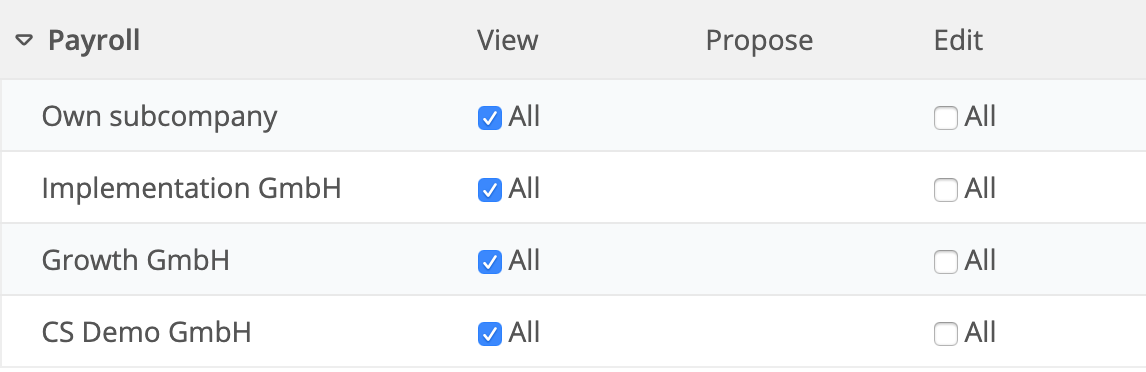Select the View column header
The width and height of the screenshot is (1146, 372).
click(x=508, y=40)
